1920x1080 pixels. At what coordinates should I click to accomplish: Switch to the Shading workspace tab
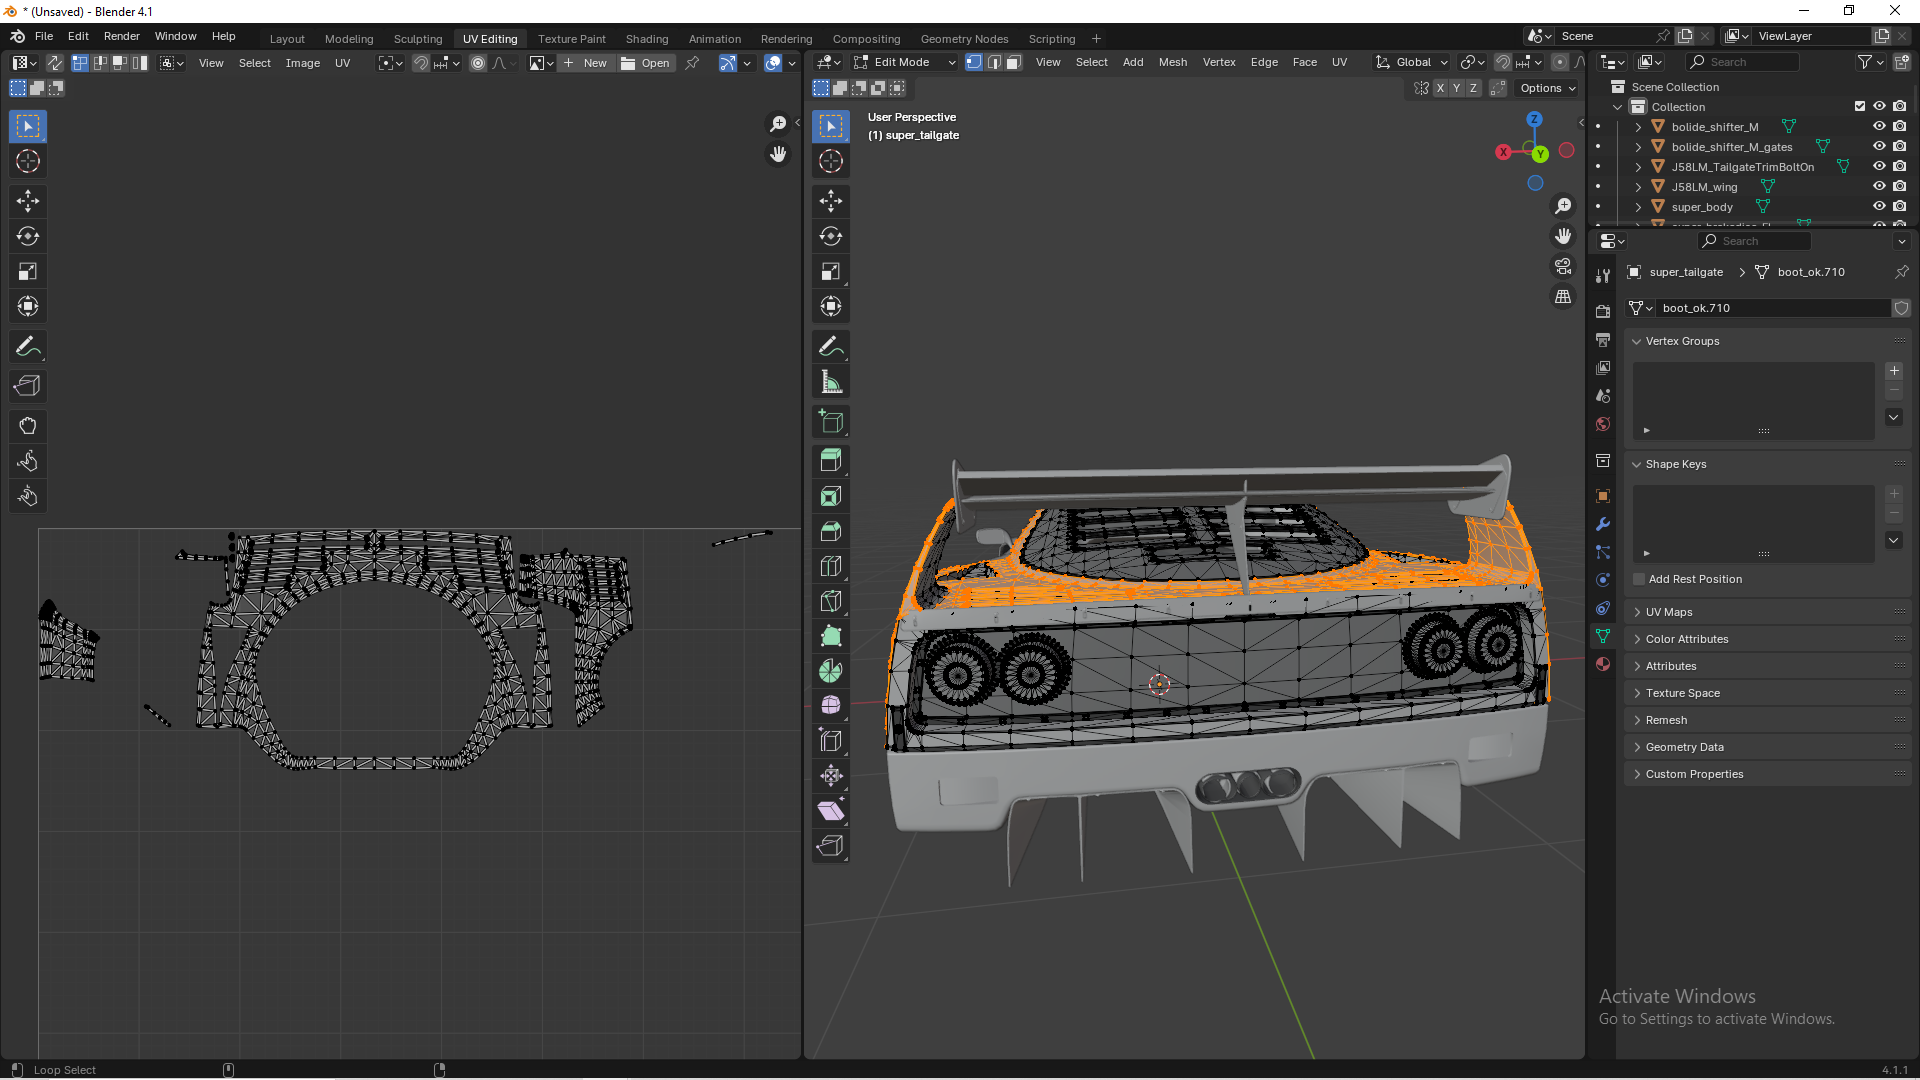tap(647, 39)
